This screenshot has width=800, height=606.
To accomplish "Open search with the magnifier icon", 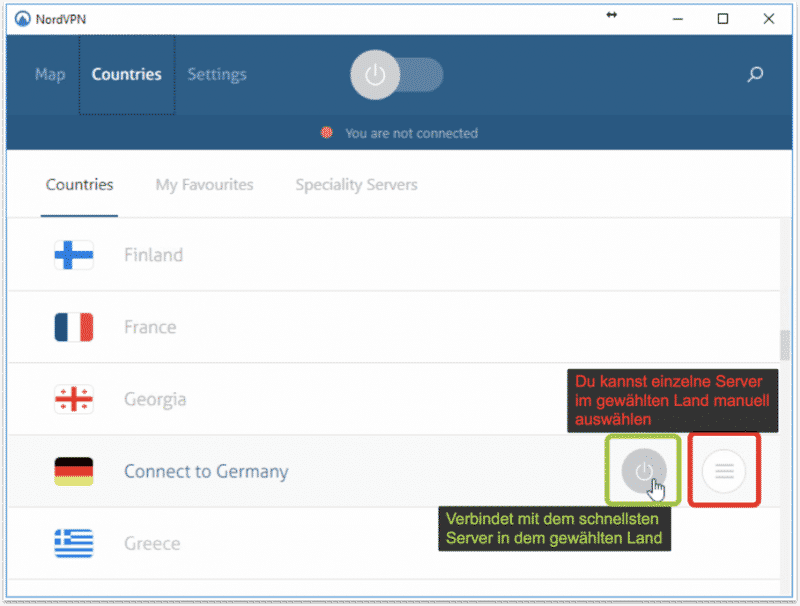I will tap(755, 74).
